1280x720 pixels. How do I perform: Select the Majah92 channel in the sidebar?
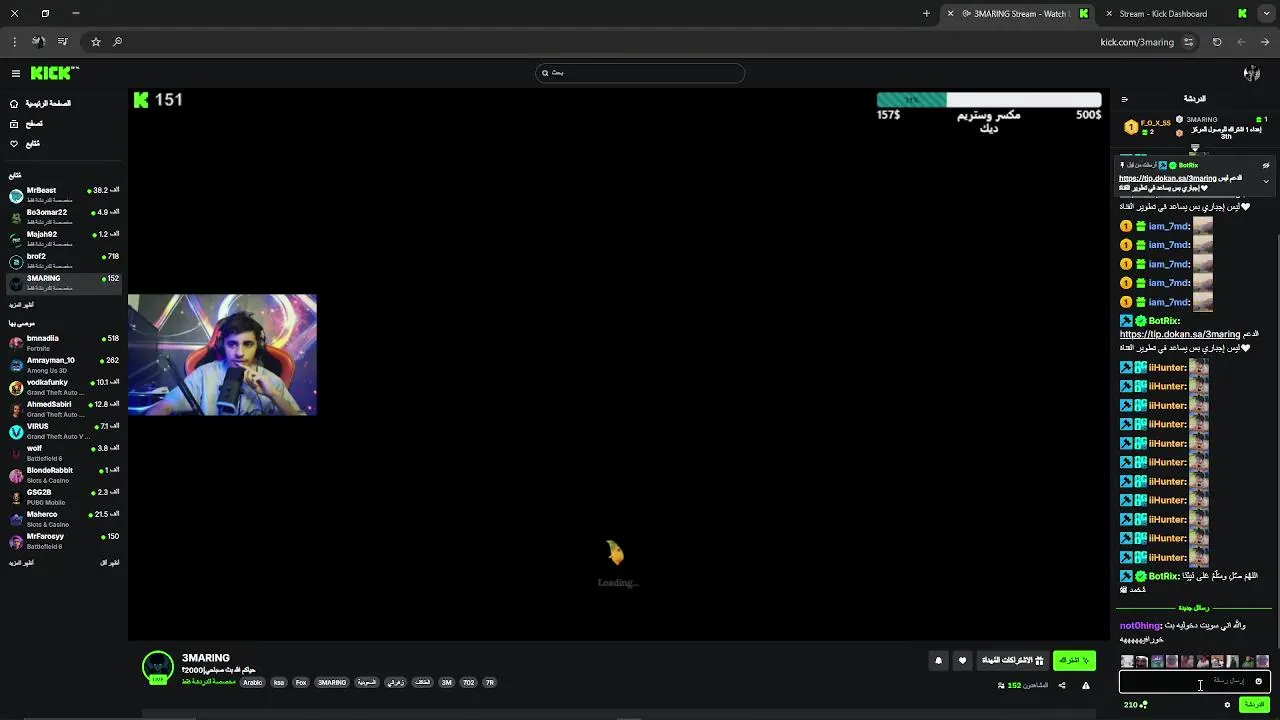(x=64, y=238)
